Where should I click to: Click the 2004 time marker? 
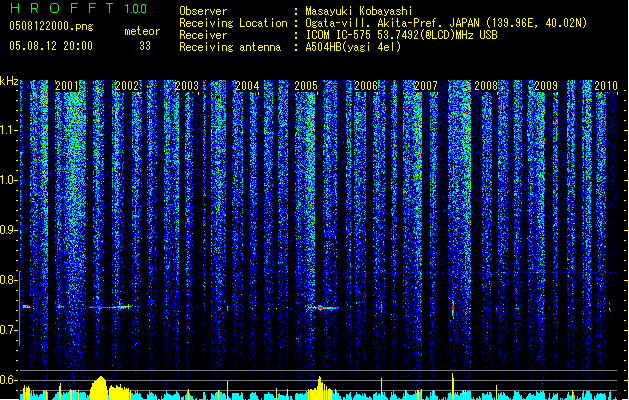tap(247, 86)
